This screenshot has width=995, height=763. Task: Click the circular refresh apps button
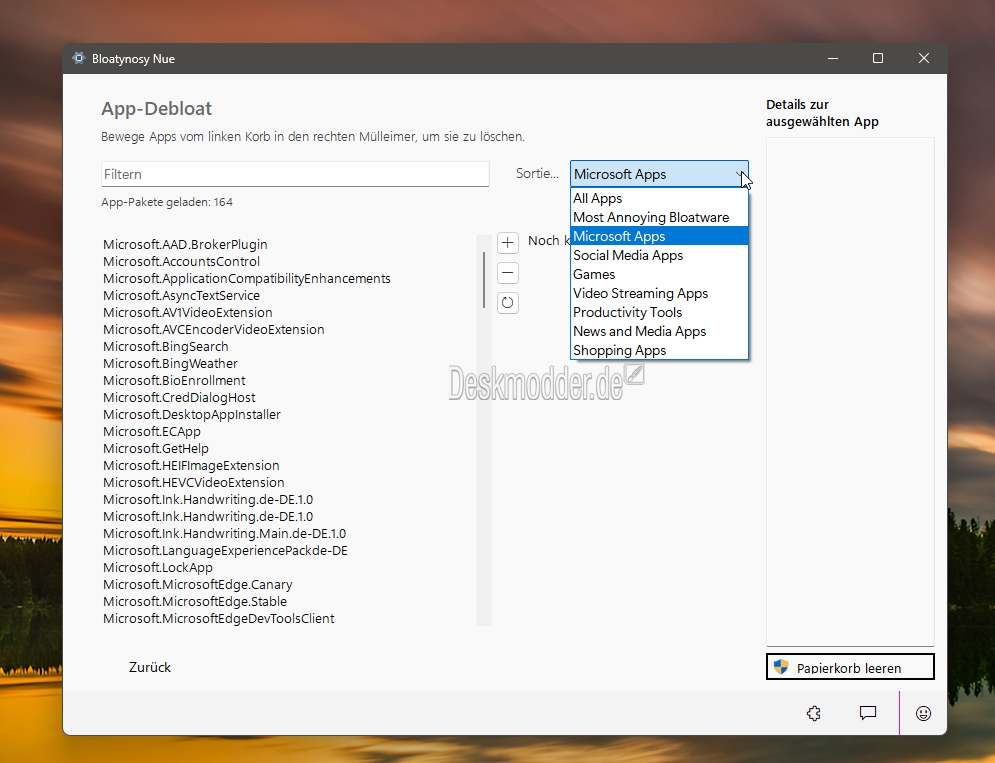(508, 303)
